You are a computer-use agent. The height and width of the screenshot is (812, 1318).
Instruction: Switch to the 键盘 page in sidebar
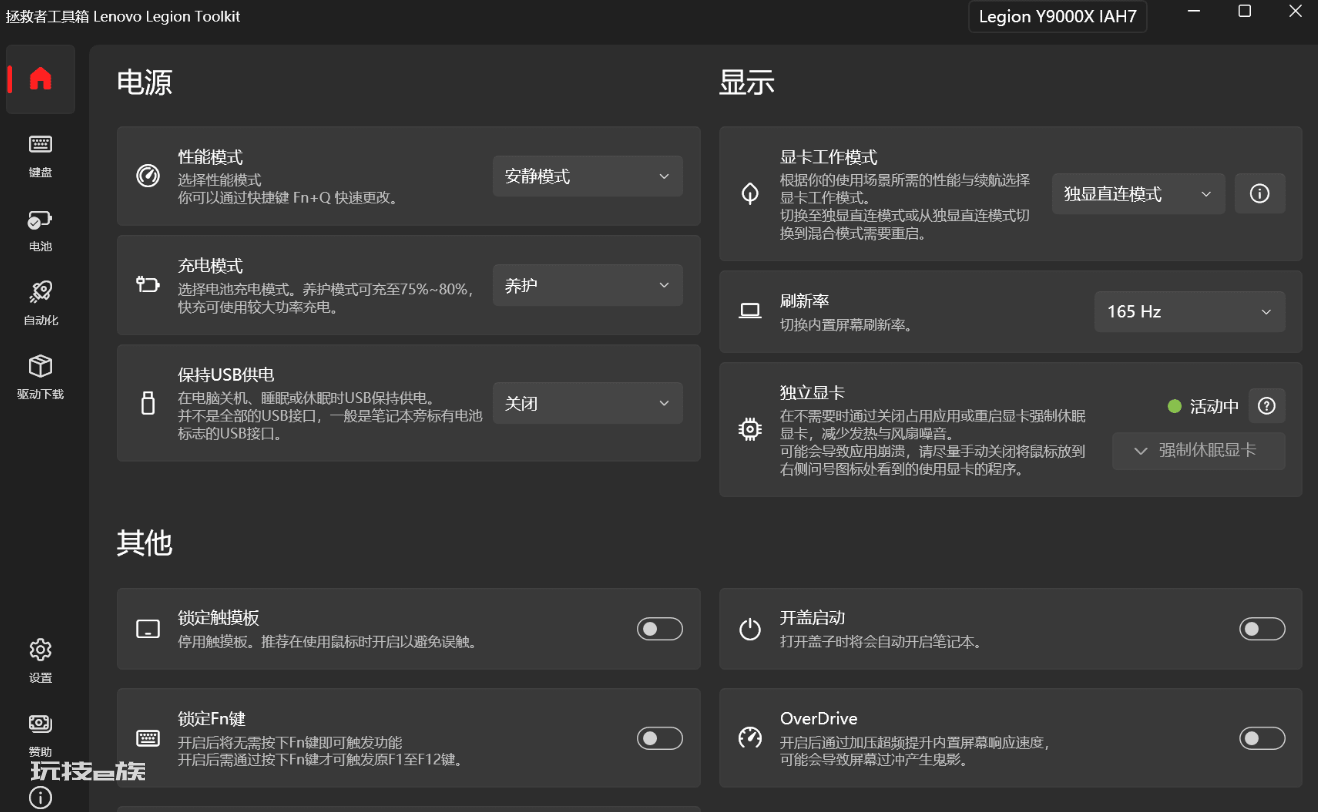[x=40, y=156]
